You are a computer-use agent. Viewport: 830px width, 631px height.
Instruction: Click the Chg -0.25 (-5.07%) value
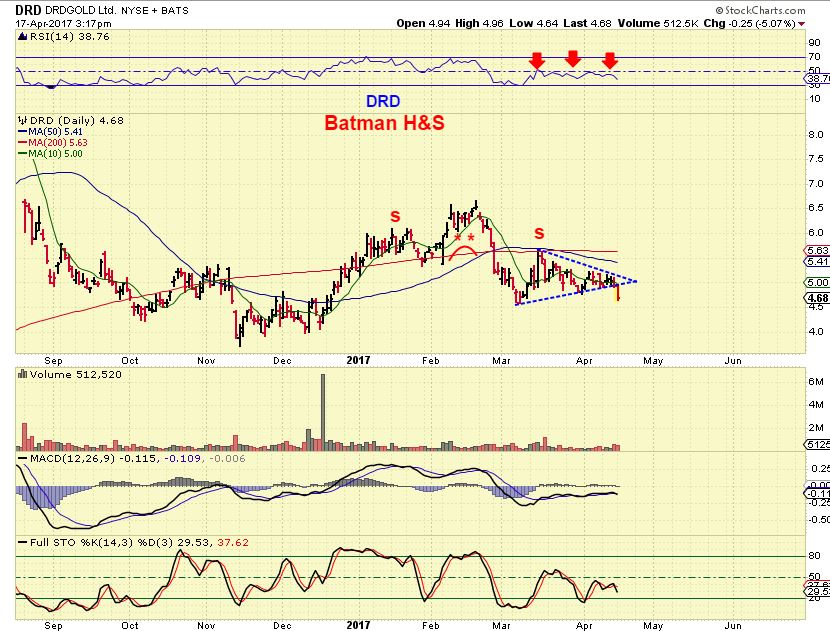tap(750, 24)
